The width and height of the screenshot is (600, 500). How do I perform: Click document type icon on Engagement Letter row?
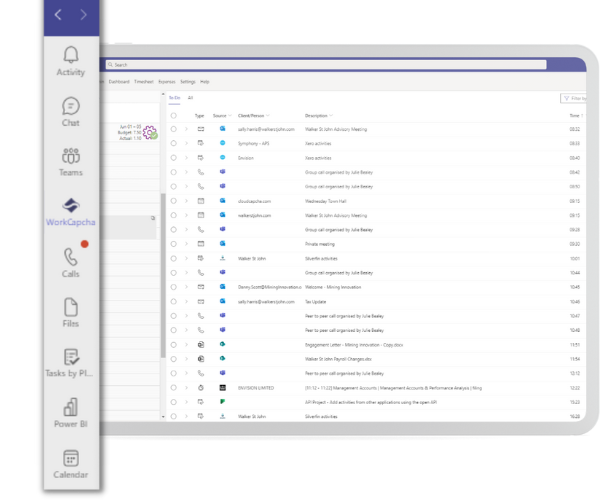(201, 345)
